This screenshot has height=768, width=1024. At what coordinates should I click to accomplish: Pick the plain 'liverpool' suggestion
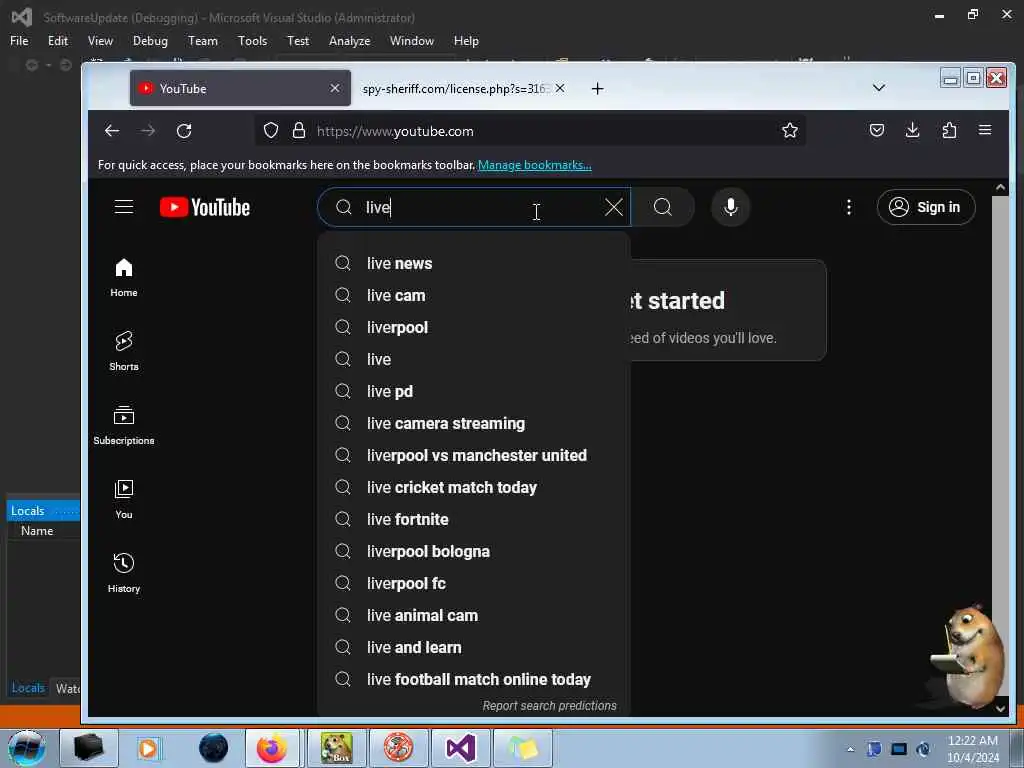[x=473, y=327]
